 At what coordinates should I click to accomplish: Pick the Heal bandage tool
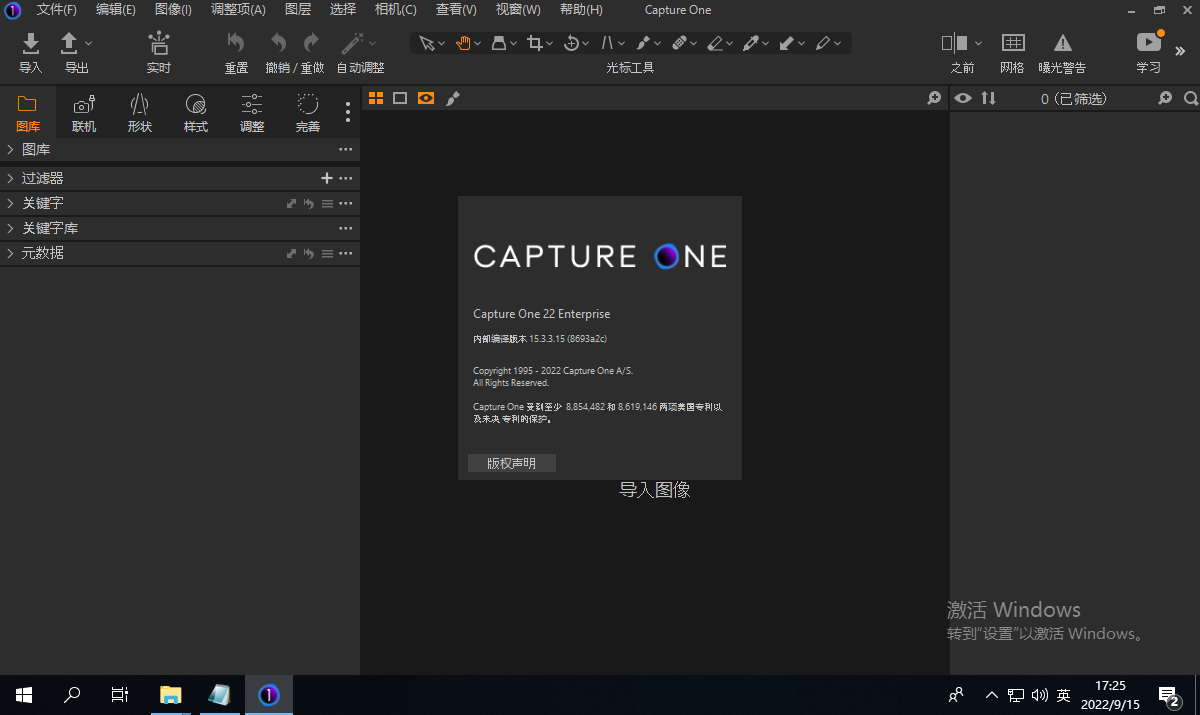(x=679, y=43)
